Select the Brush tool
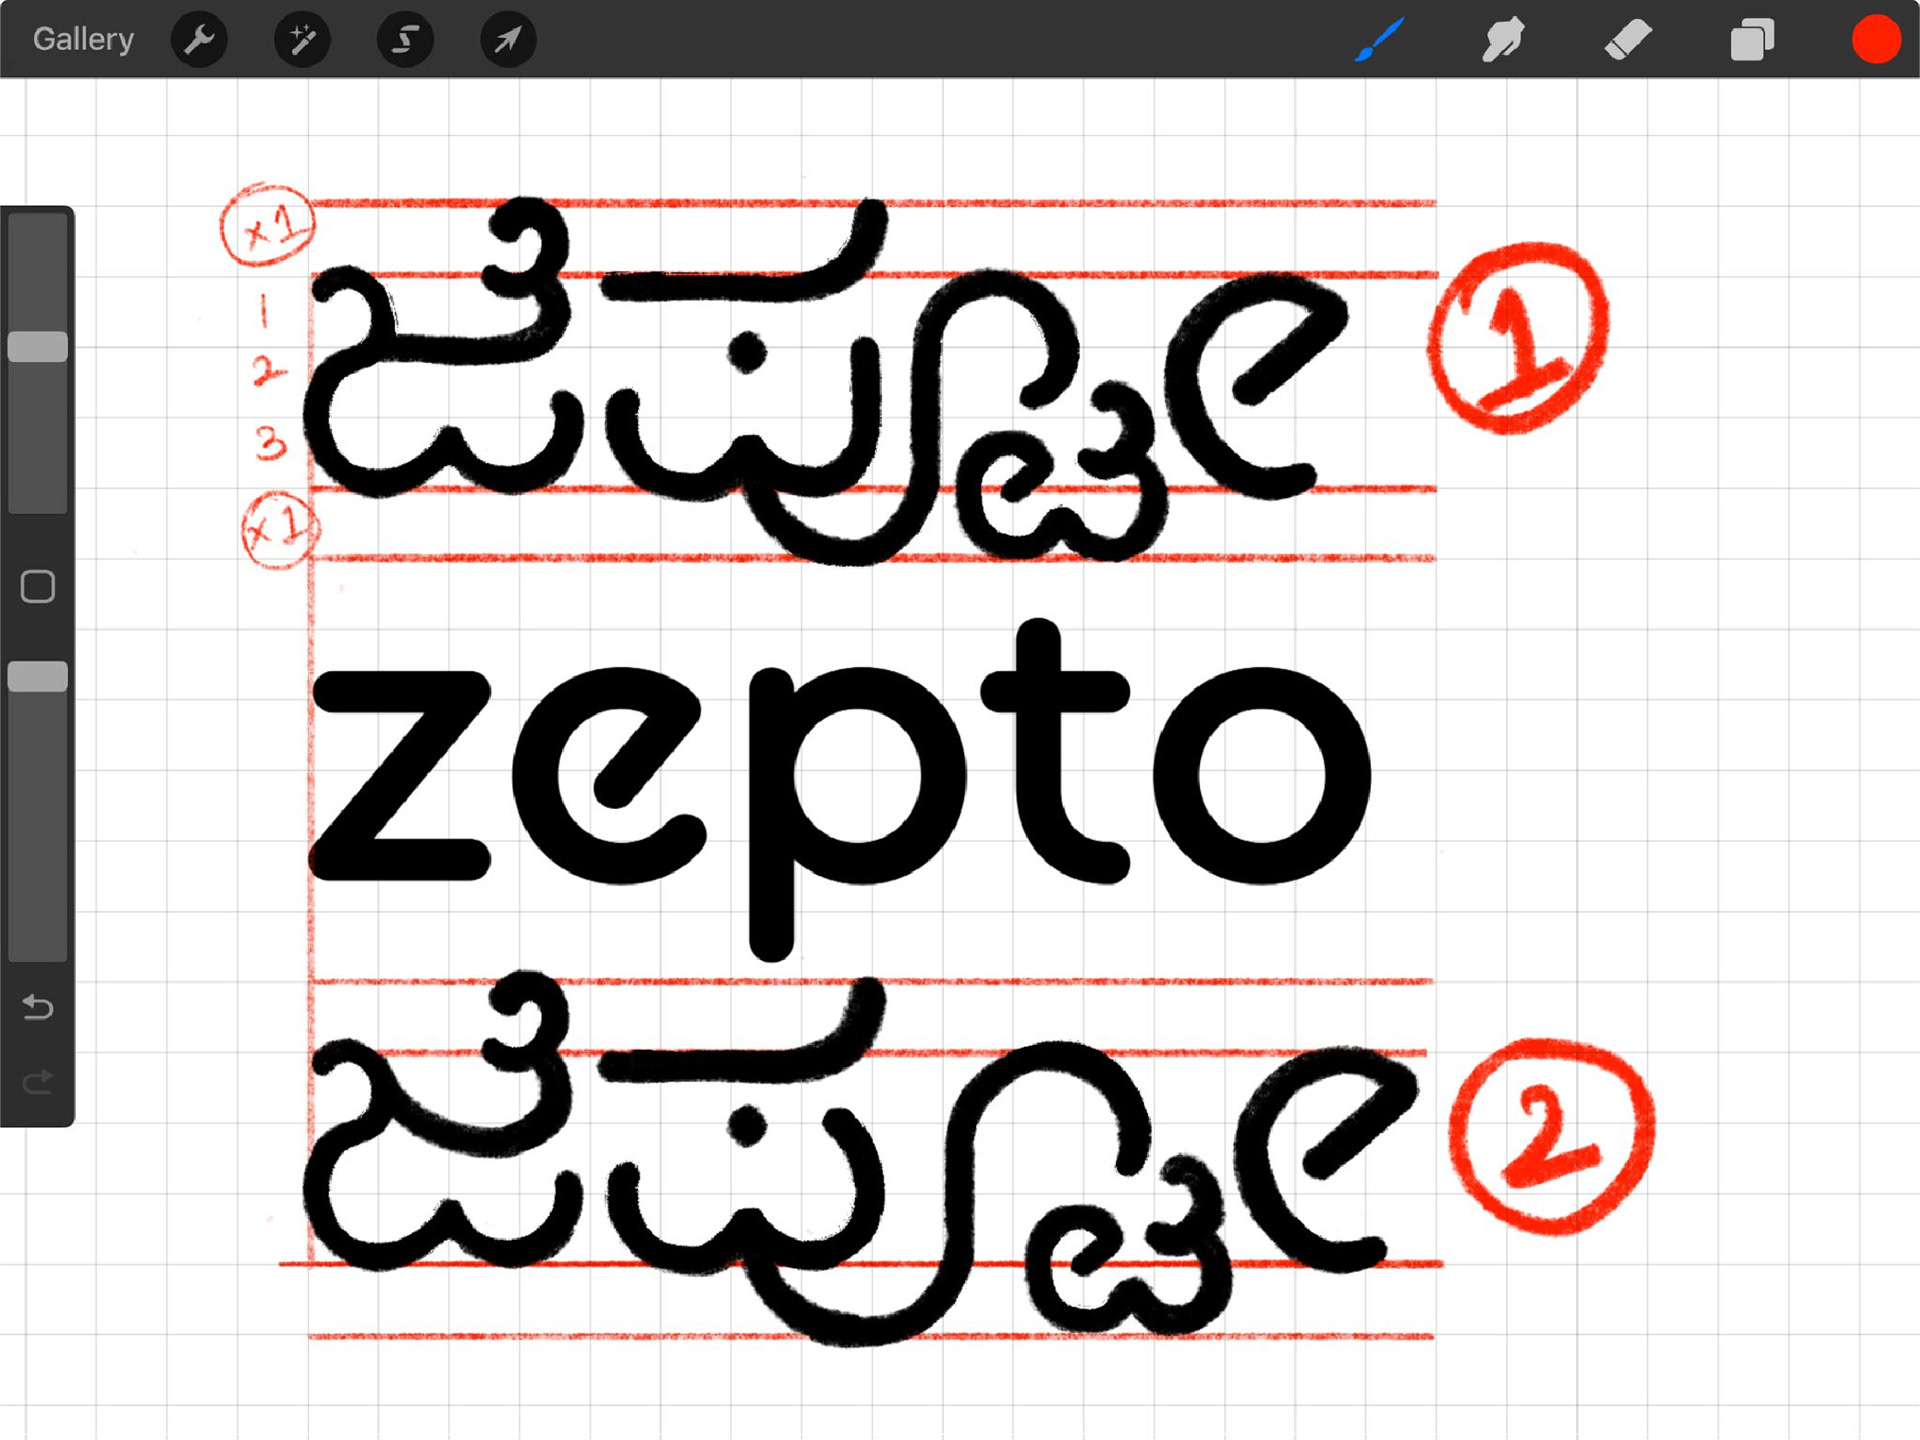Screen dimensions: 1920x1440 click(1379, 40)
